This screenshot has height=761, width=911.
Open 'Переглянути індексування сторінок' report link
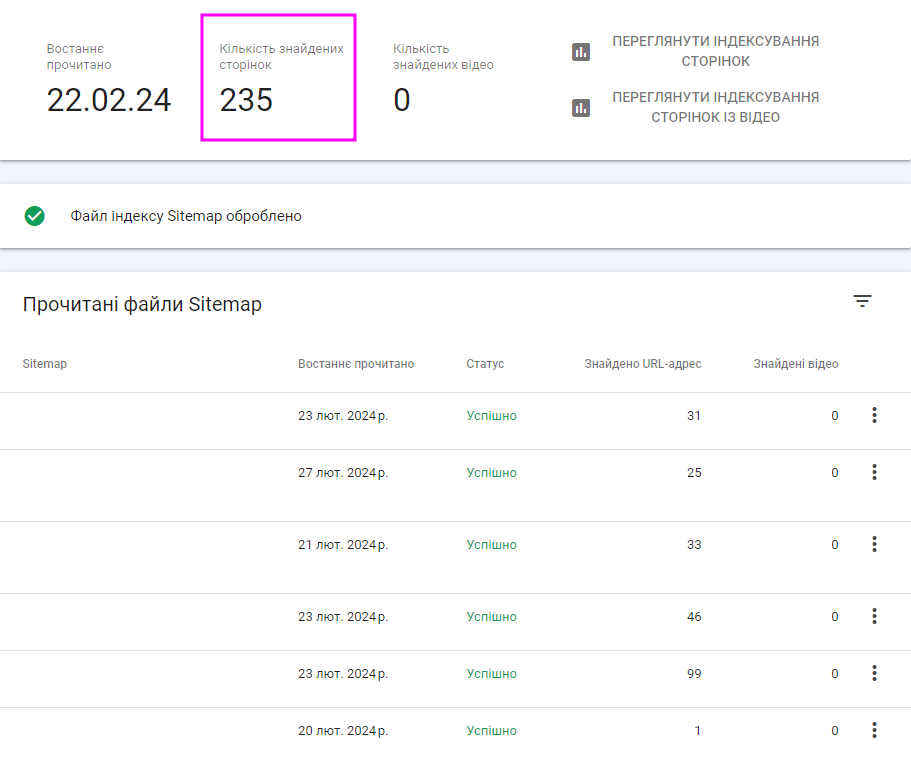[x=715, y=52]
